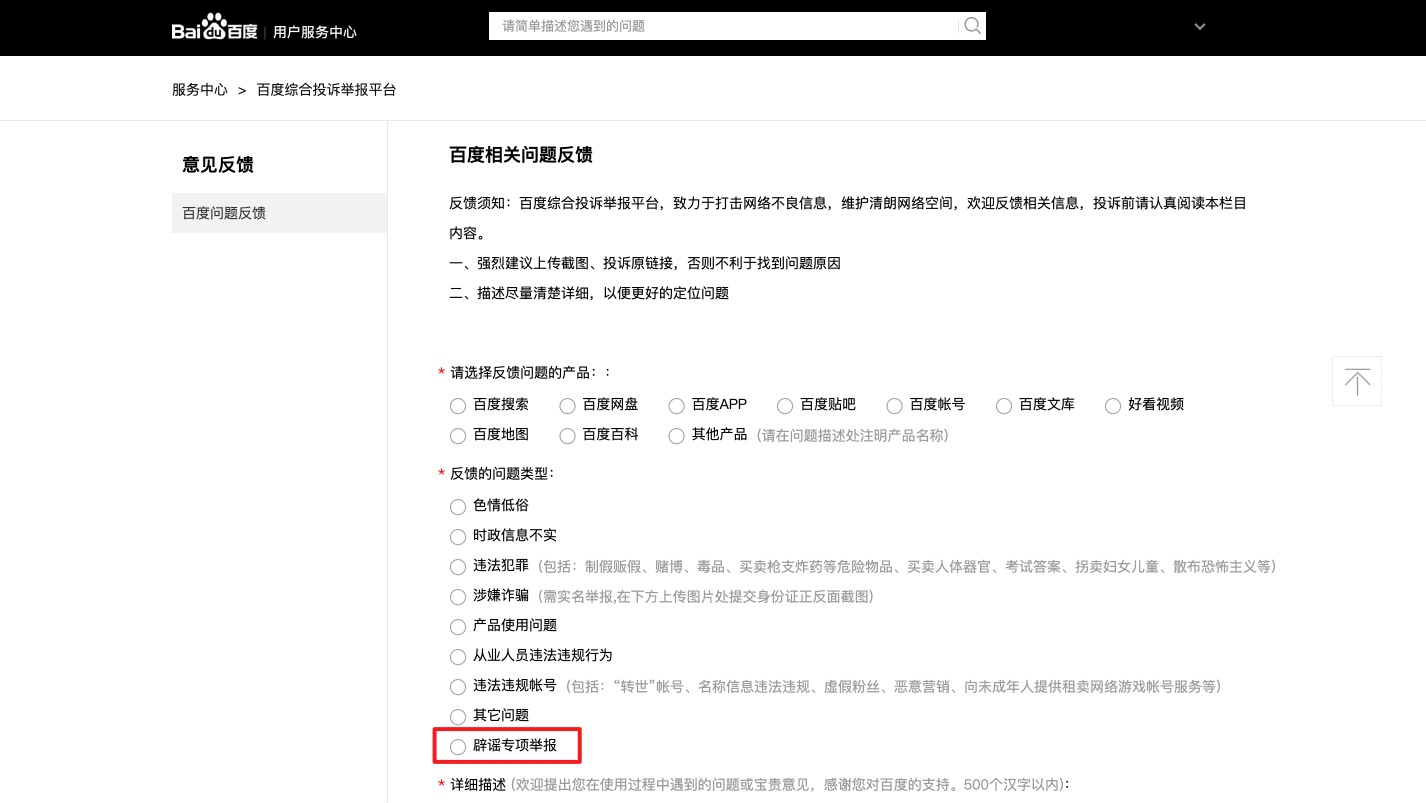Open 百度综合投诉举报平台 breadcrumb

327,90
